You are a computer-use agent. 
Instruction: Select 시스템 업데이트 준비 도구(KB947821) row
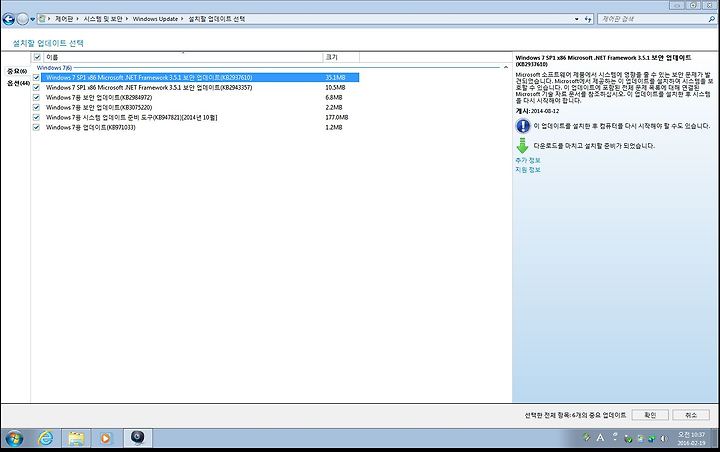coord(200,118)
